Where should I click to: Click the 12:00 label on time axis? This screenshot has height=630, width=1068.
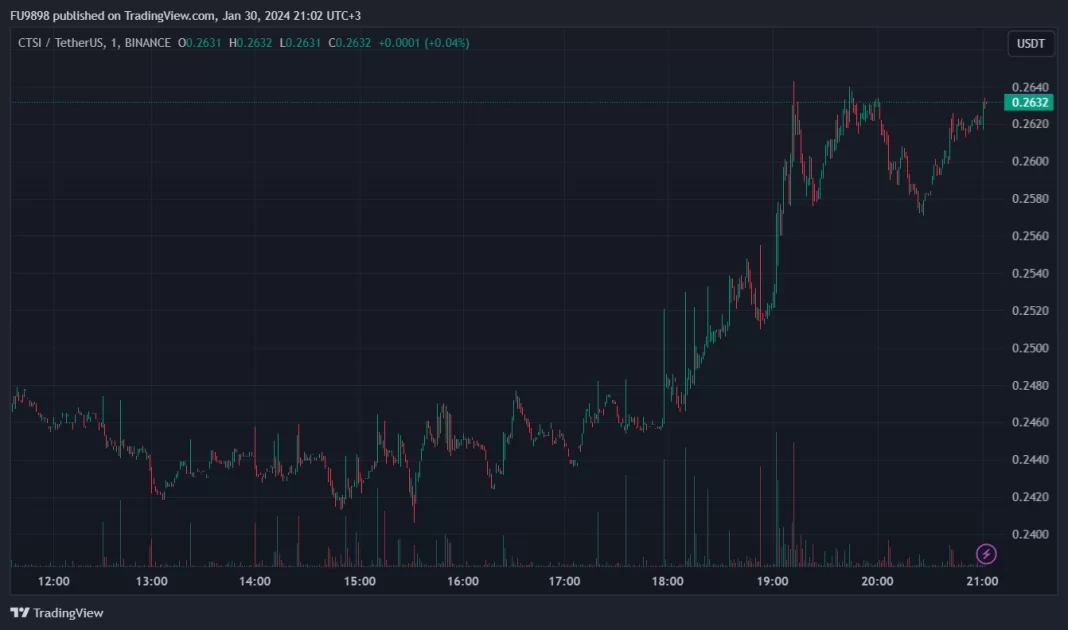(53, 581)
